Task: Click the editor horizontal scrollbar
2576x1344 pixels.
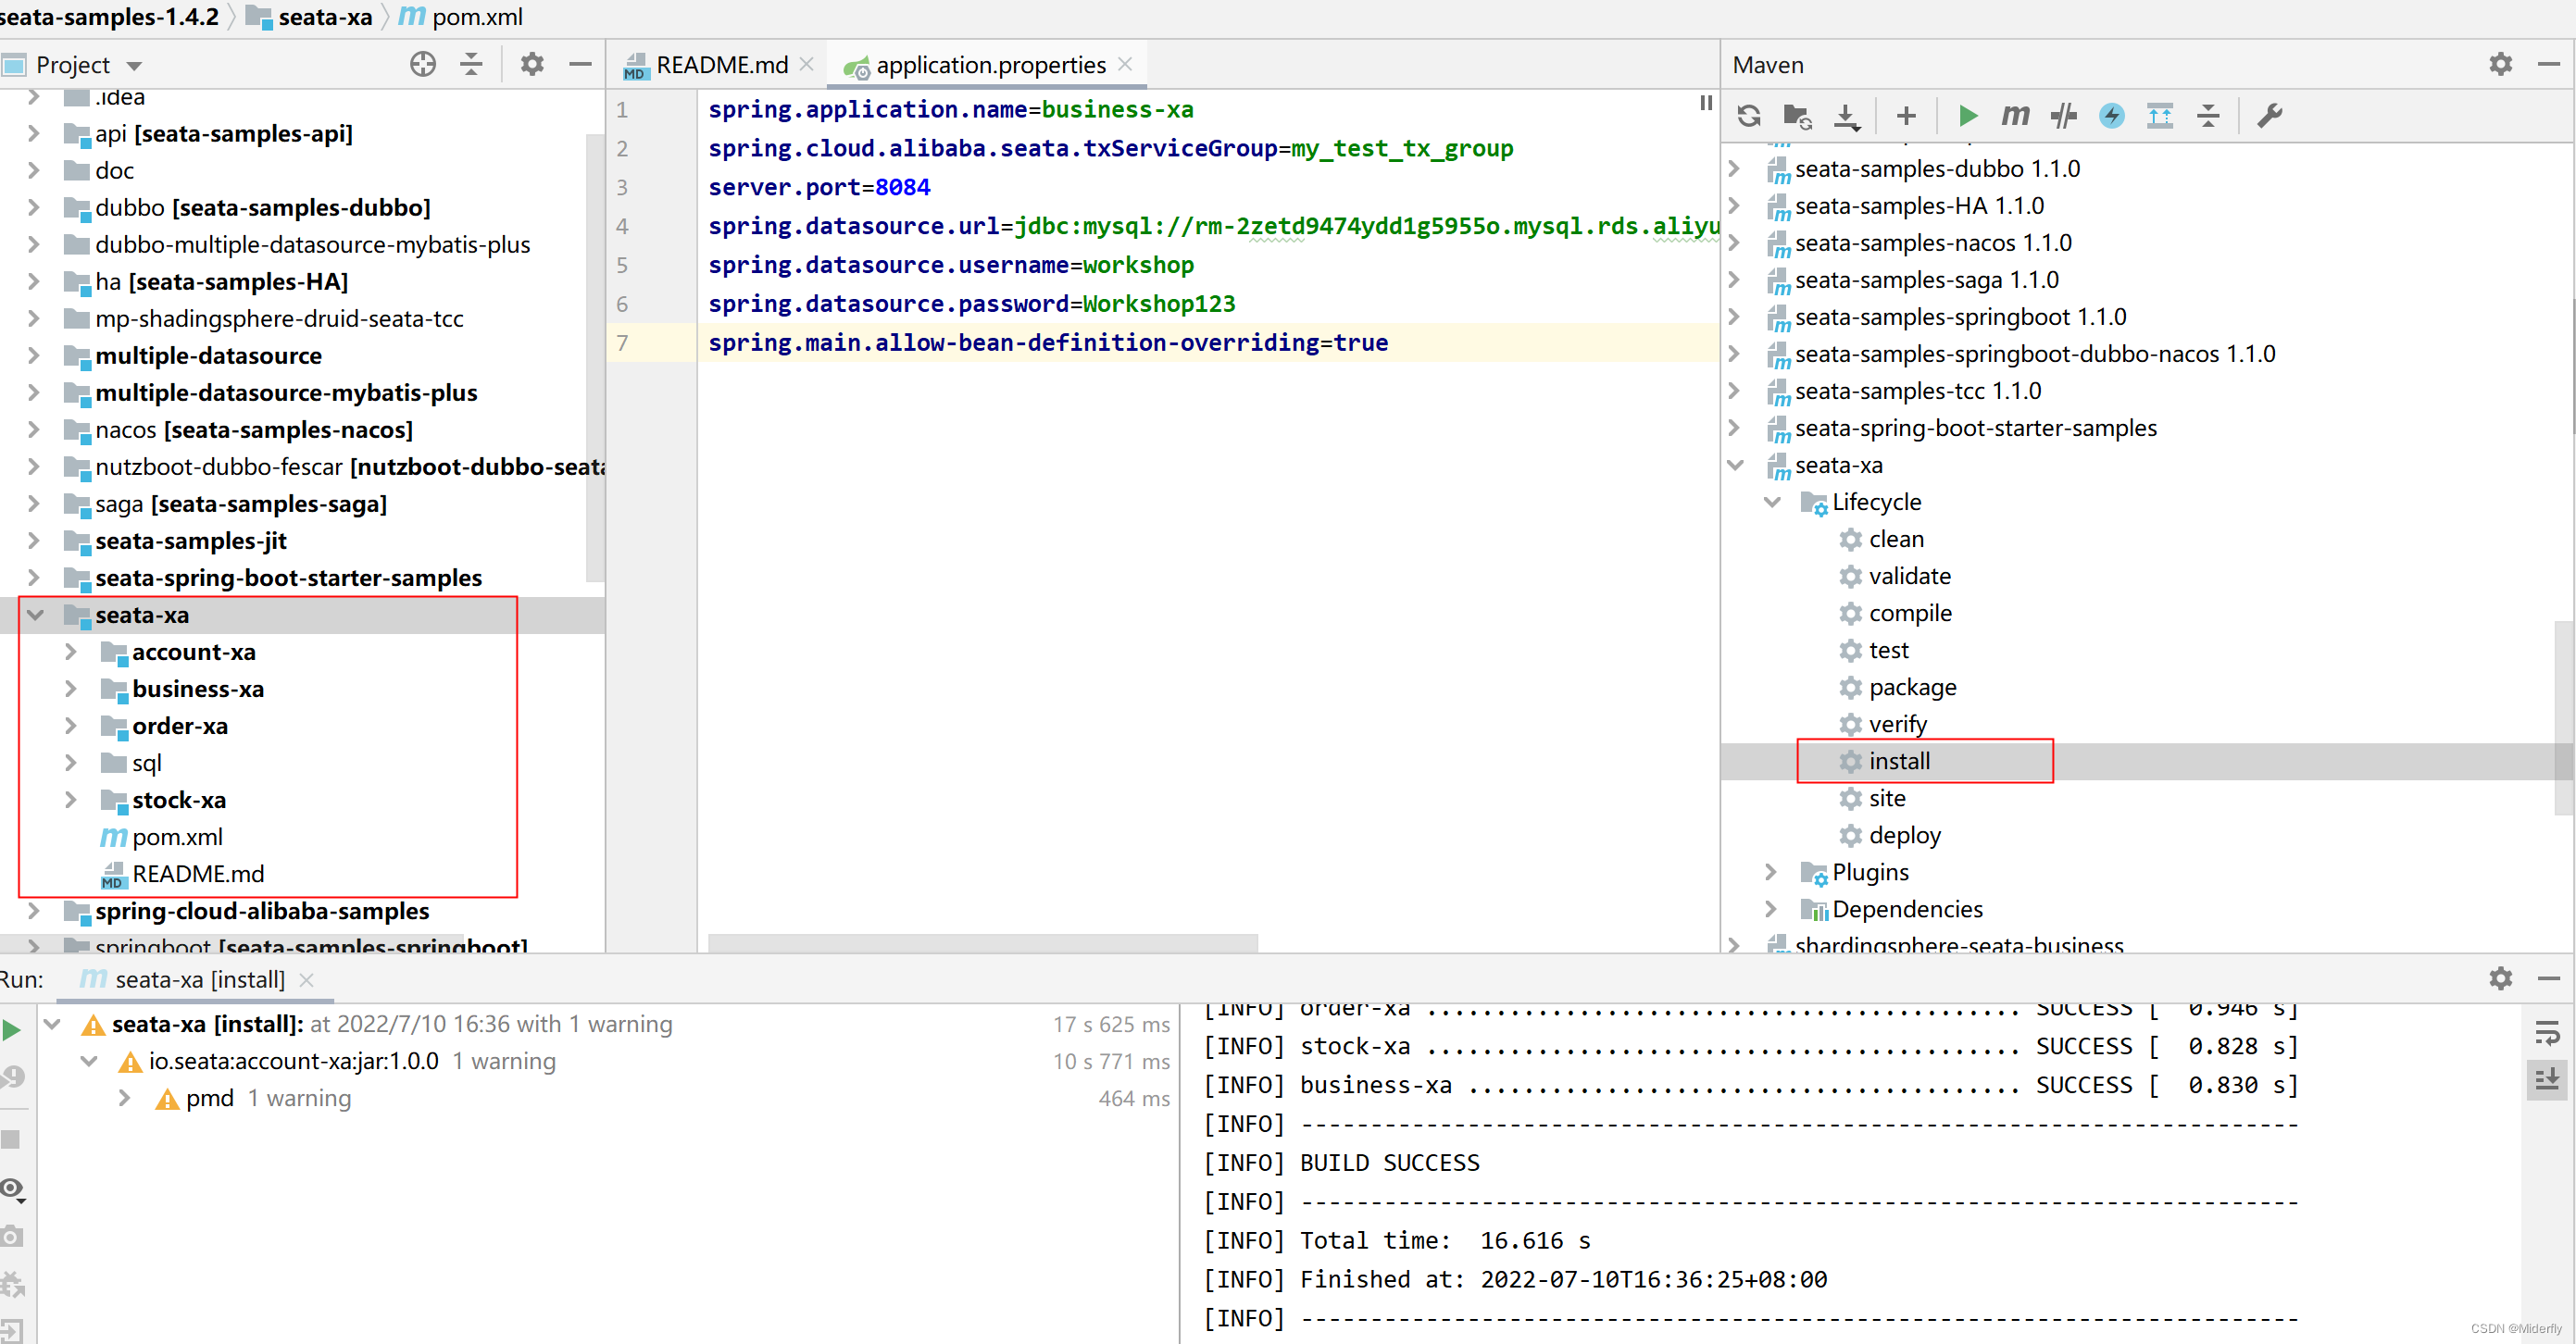Action: pos(982,942)
